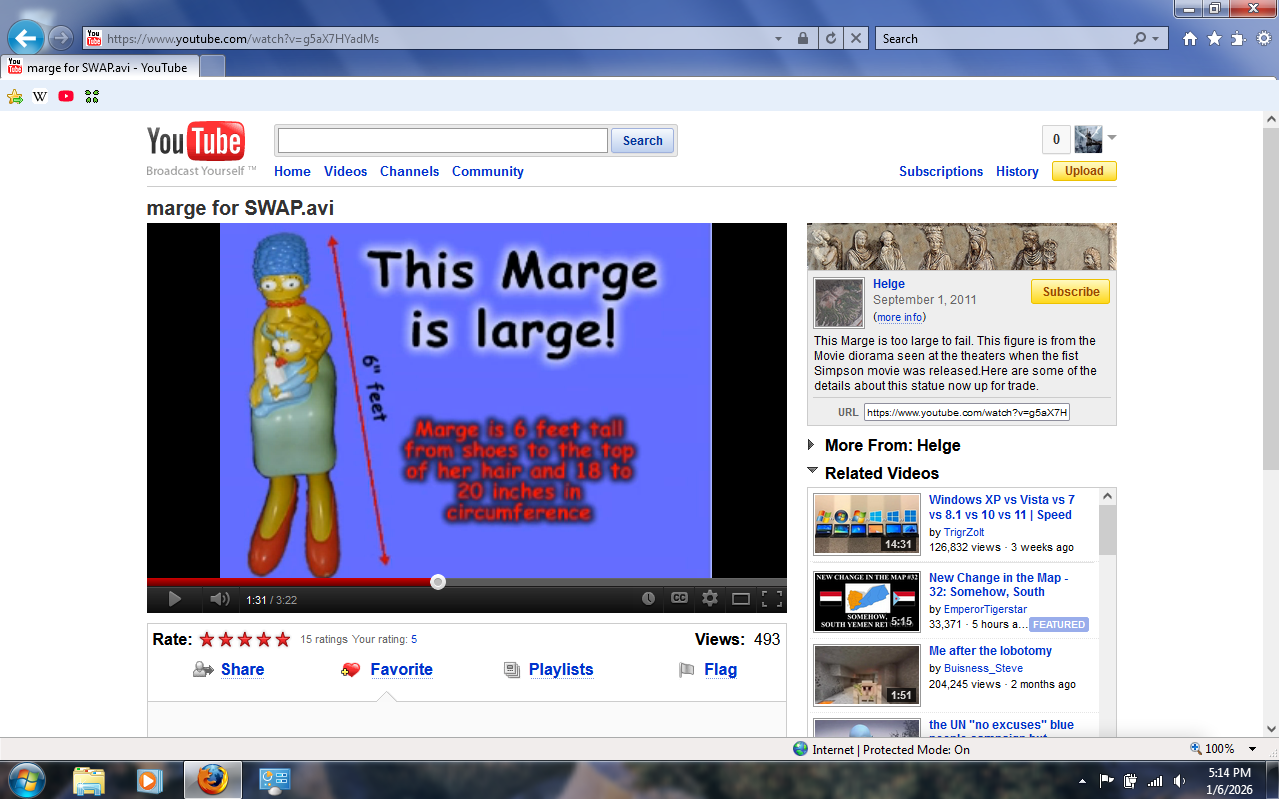Screen dimensions: 1279x799
Task: Click the Wikipedia W bookmark
Action: point(40,96)
